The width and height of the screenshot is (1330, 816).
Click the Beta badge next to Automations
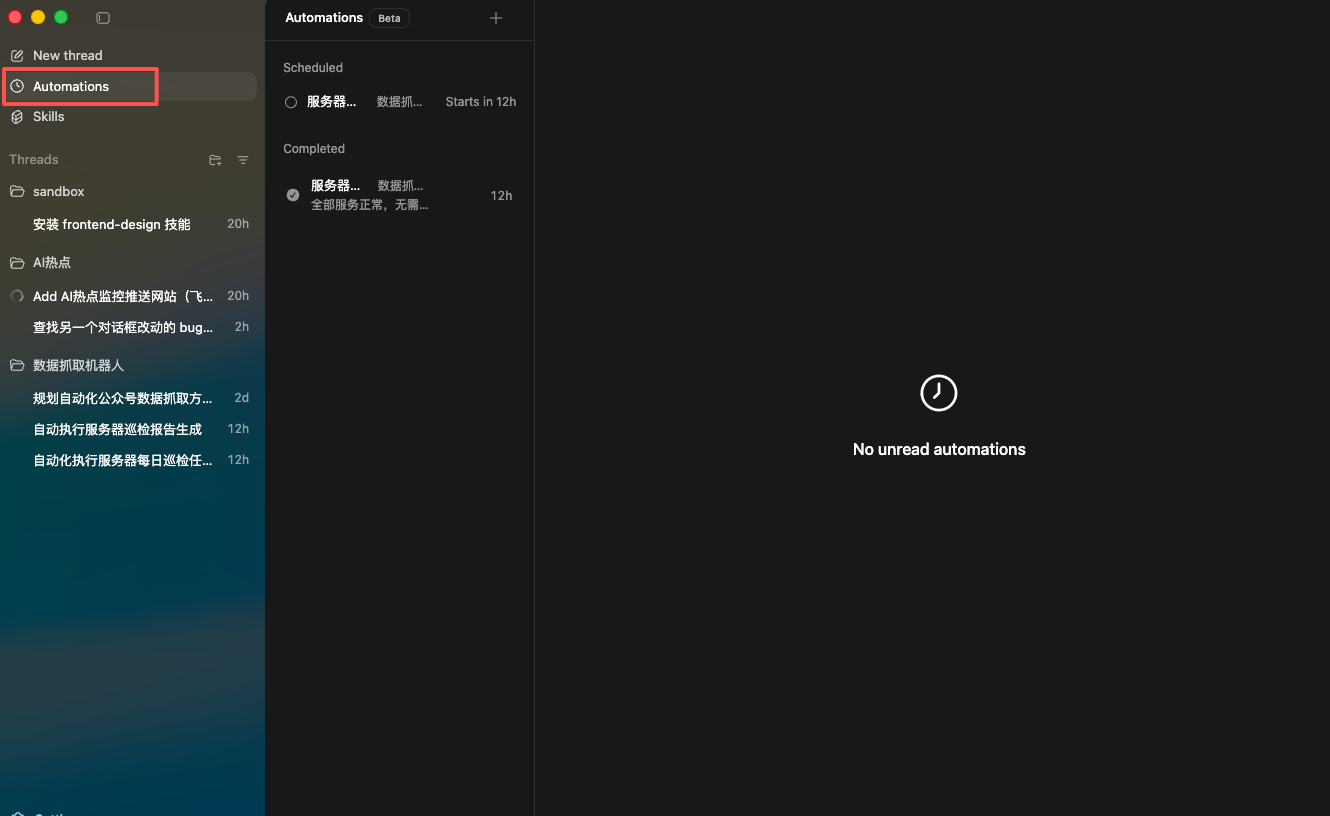pyautogui.click(x=389, y=17)
